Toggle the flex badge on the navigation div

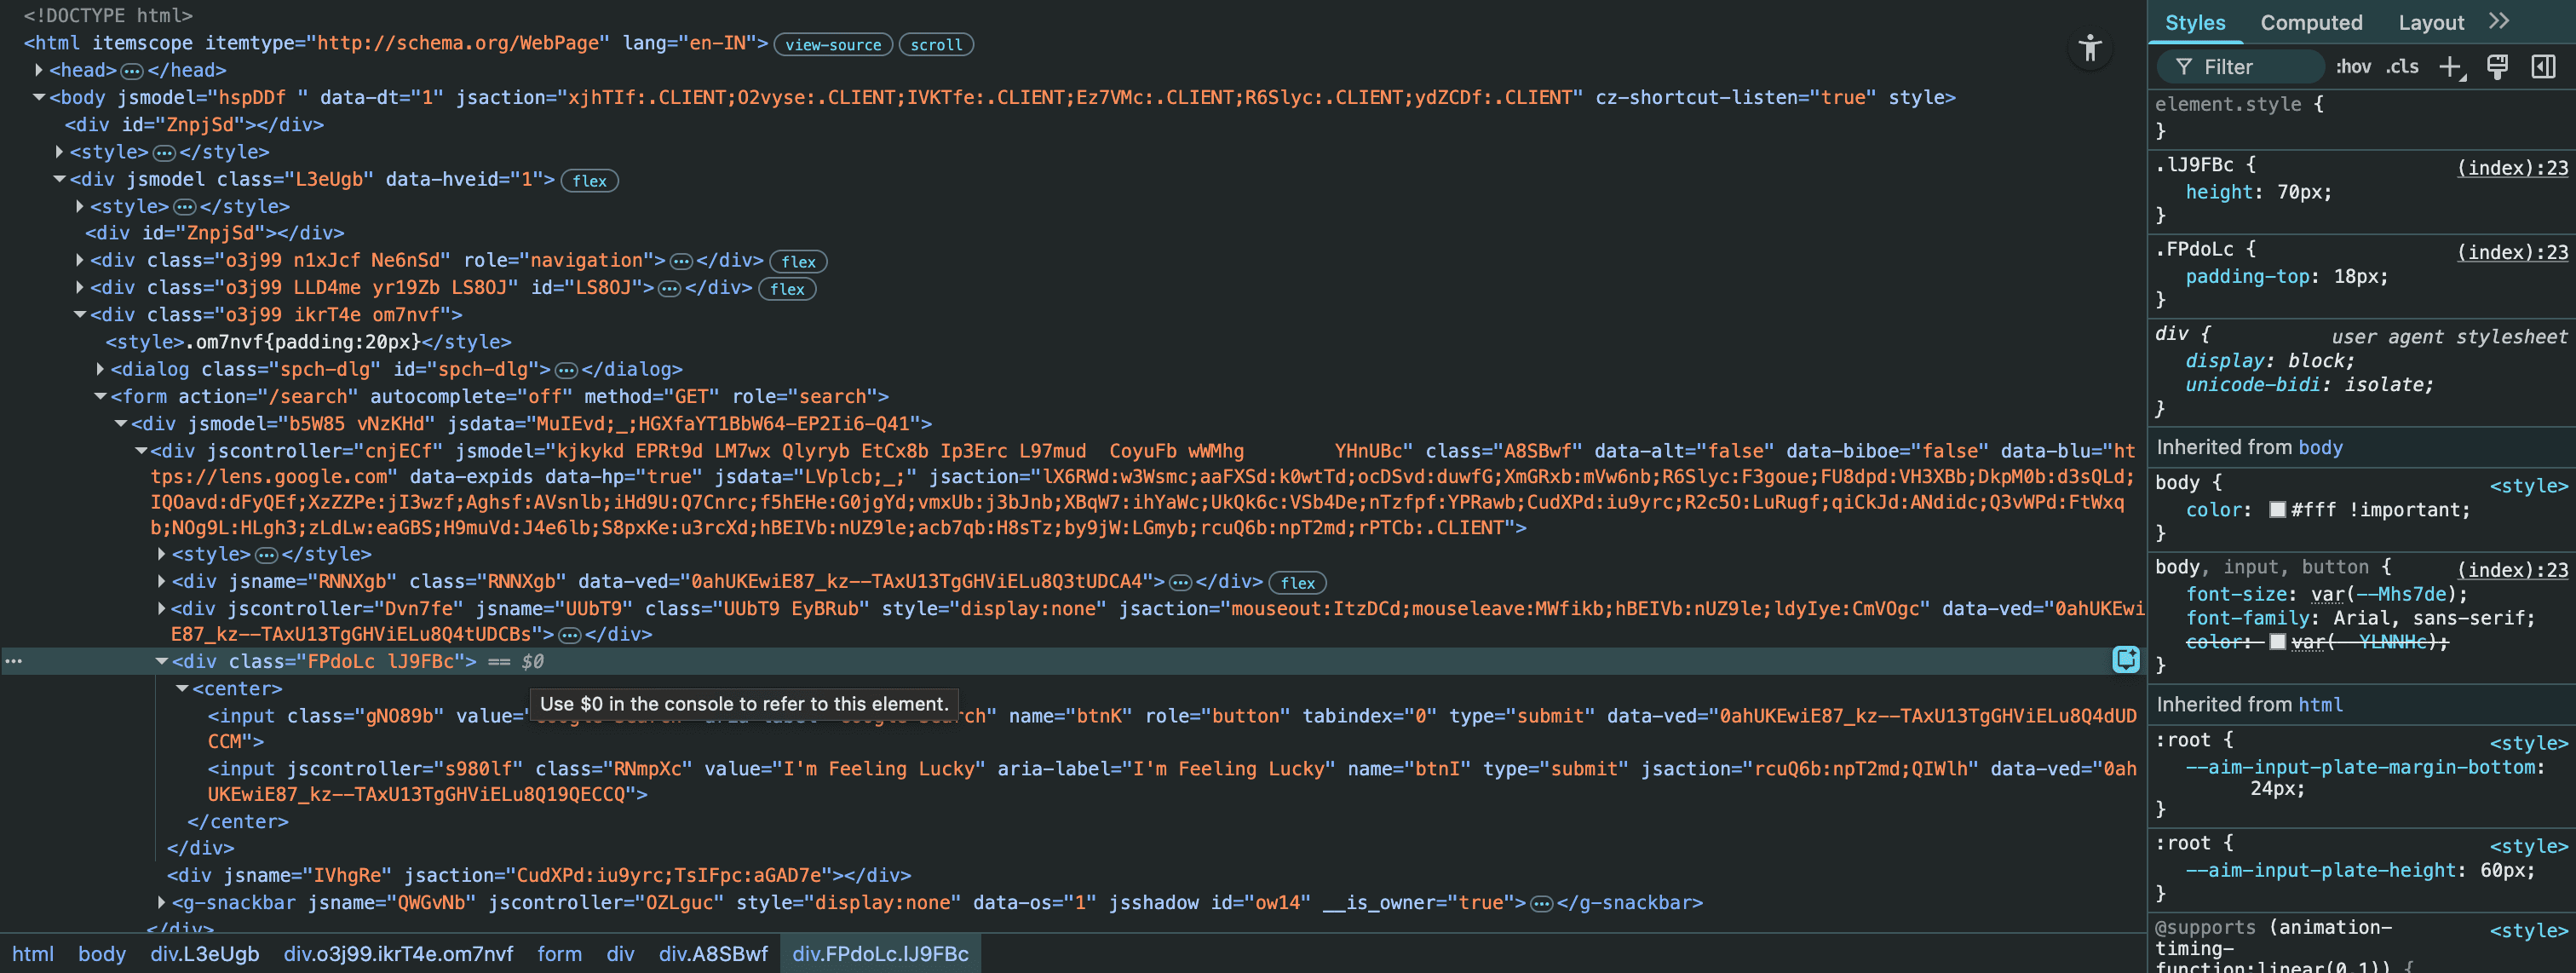(x=798, y=262)
